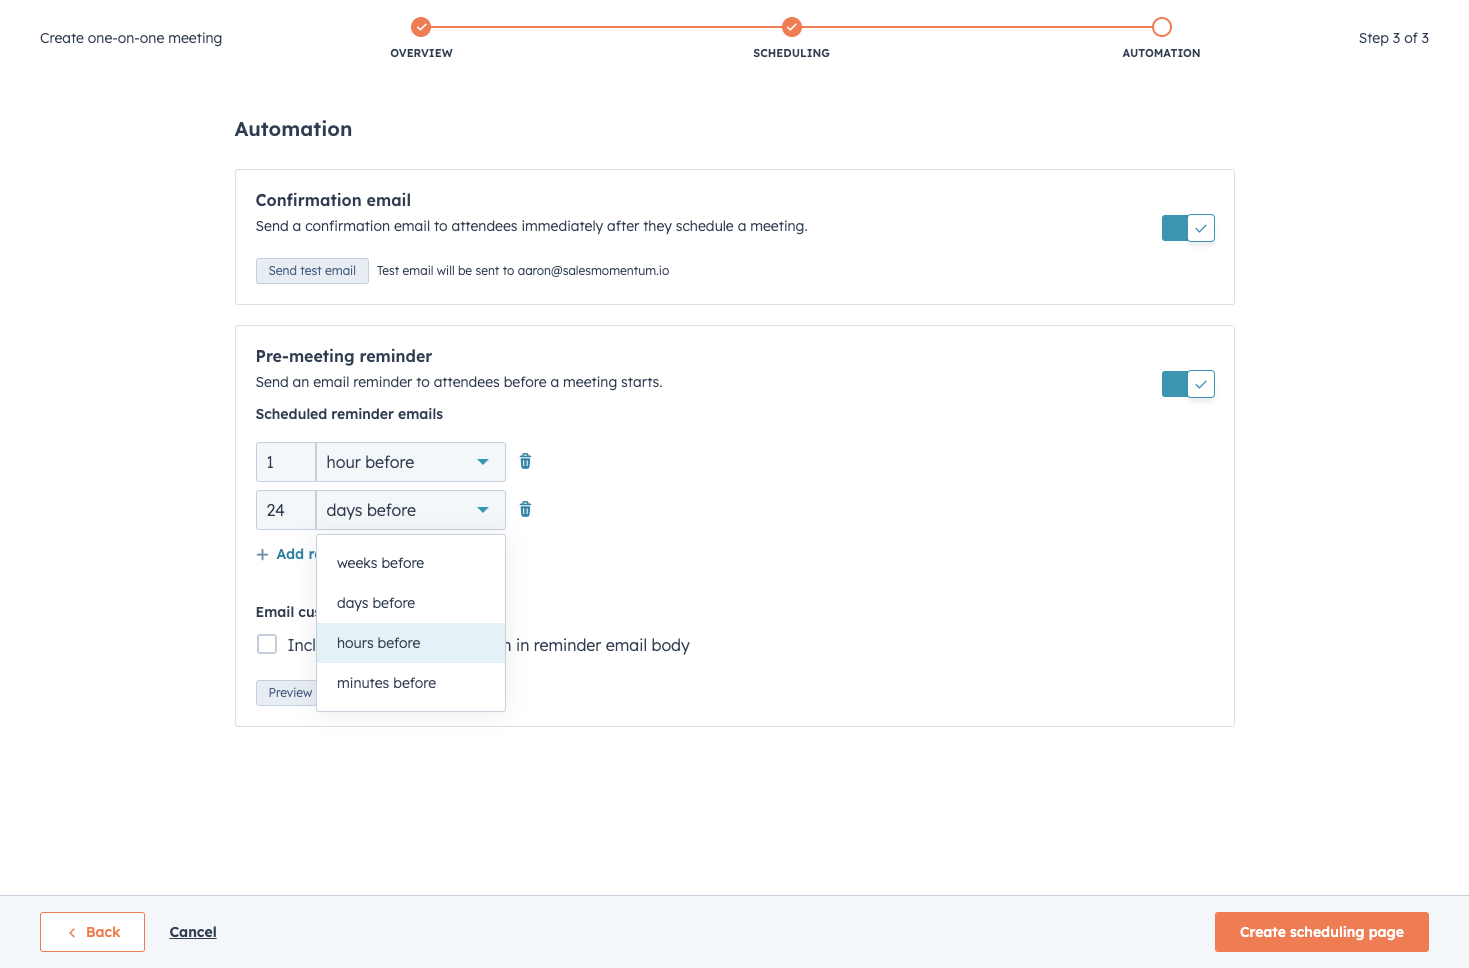Choose 'days before' from the dropdown list
The width and height of the screenshot is (1469, 968).
pyautogui.click(x=410, y=603)
